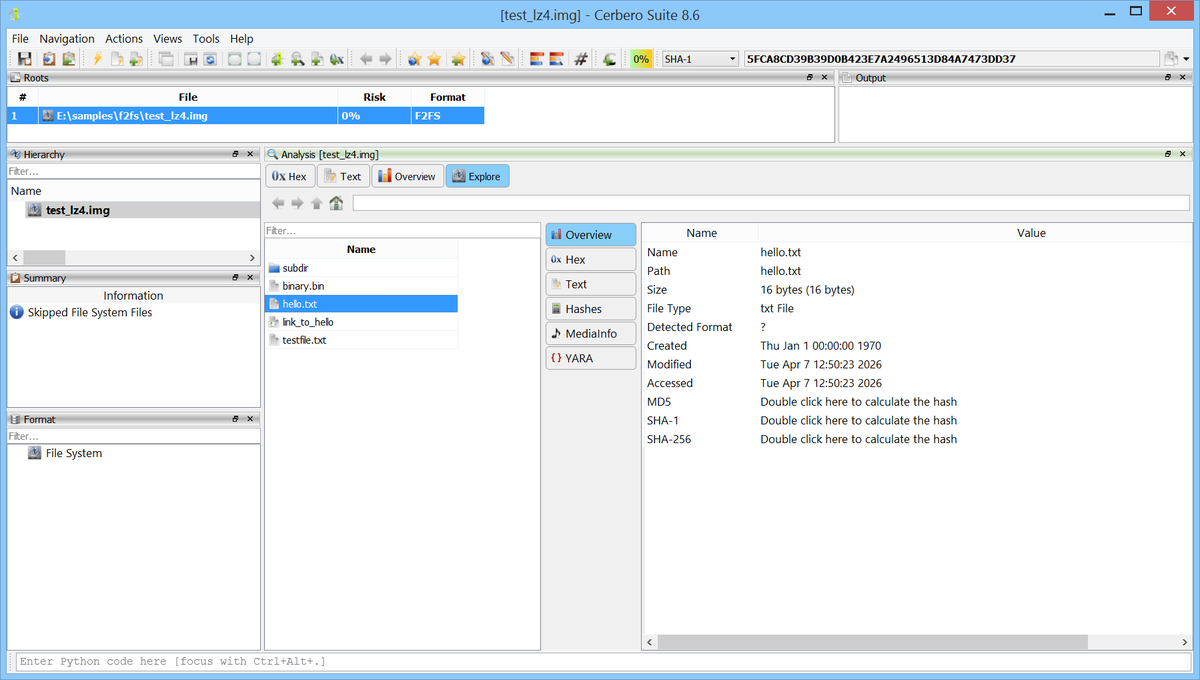The width and height of the screenshot is (1200, 680).
Task: Switch to the YARA side tab
Action: coord(591,358)
